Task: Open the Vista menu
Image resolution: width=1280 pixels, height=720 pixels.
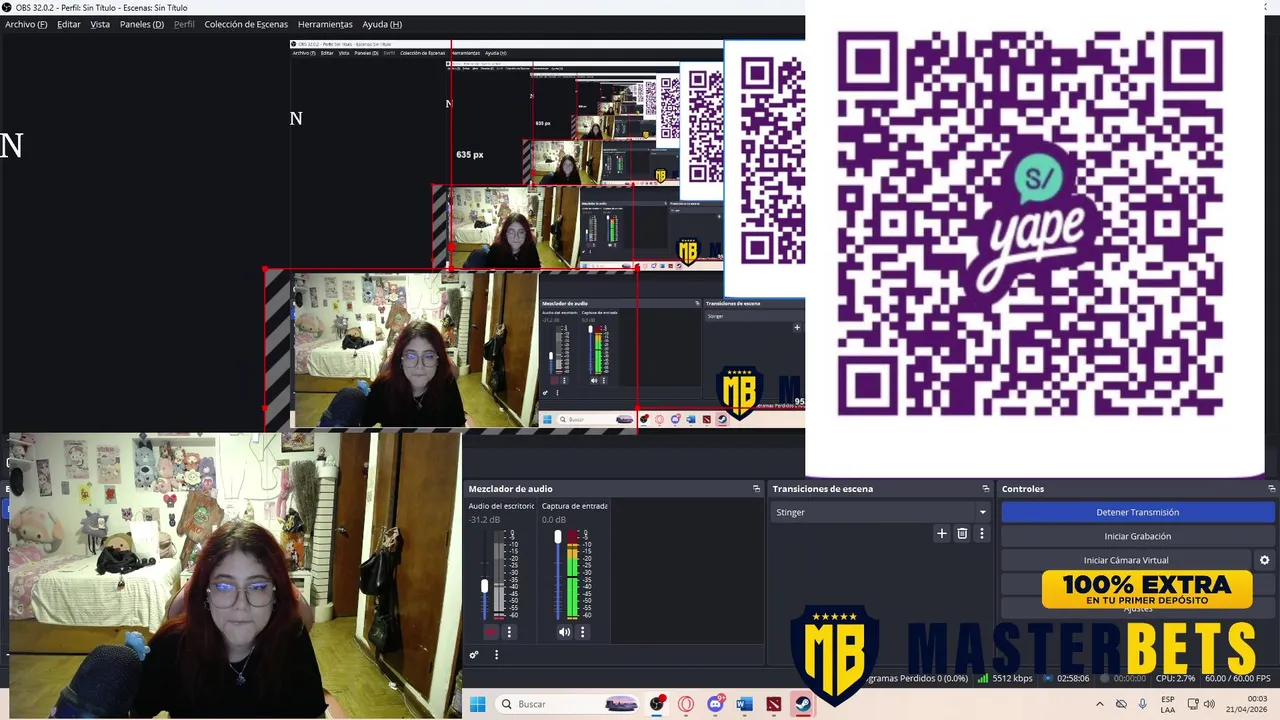Action: [100, 24]
